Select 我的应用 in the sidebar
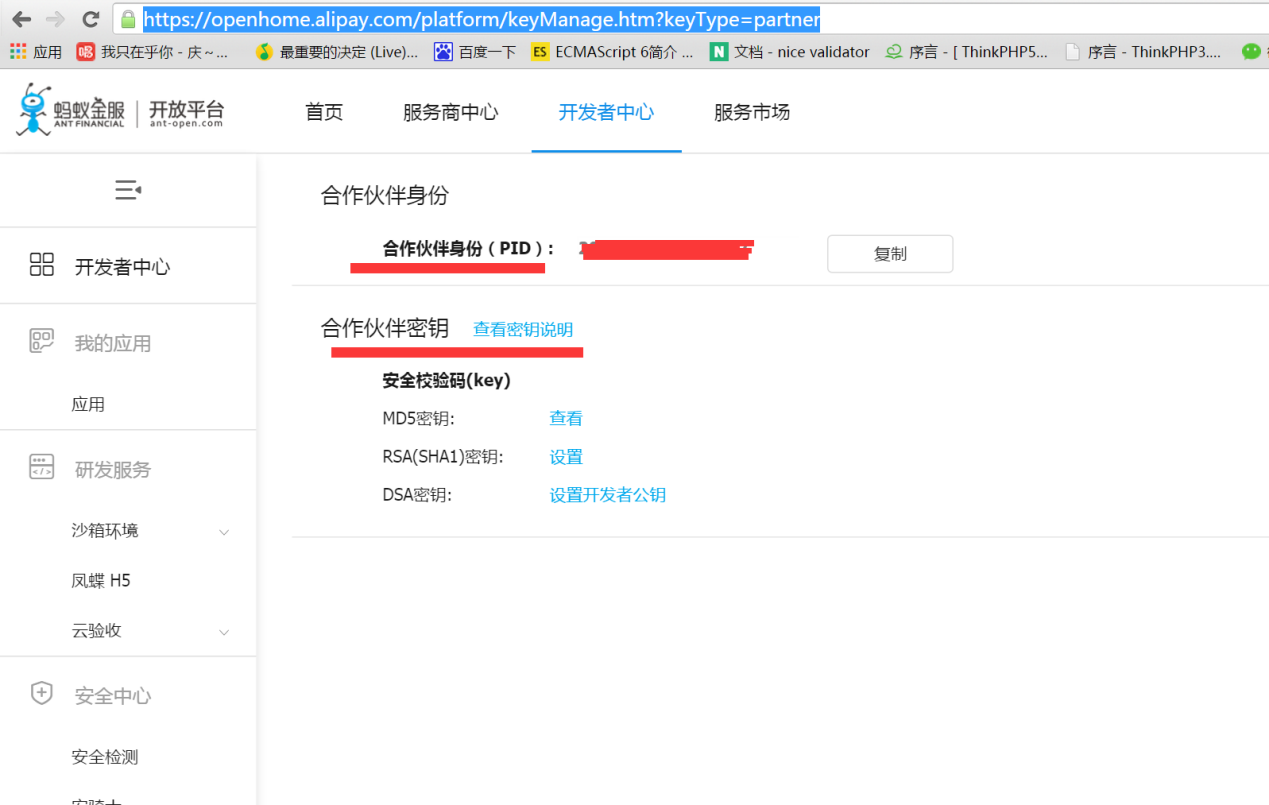Viewport: 1269px width, 805px height. click(x=113, y=344)
